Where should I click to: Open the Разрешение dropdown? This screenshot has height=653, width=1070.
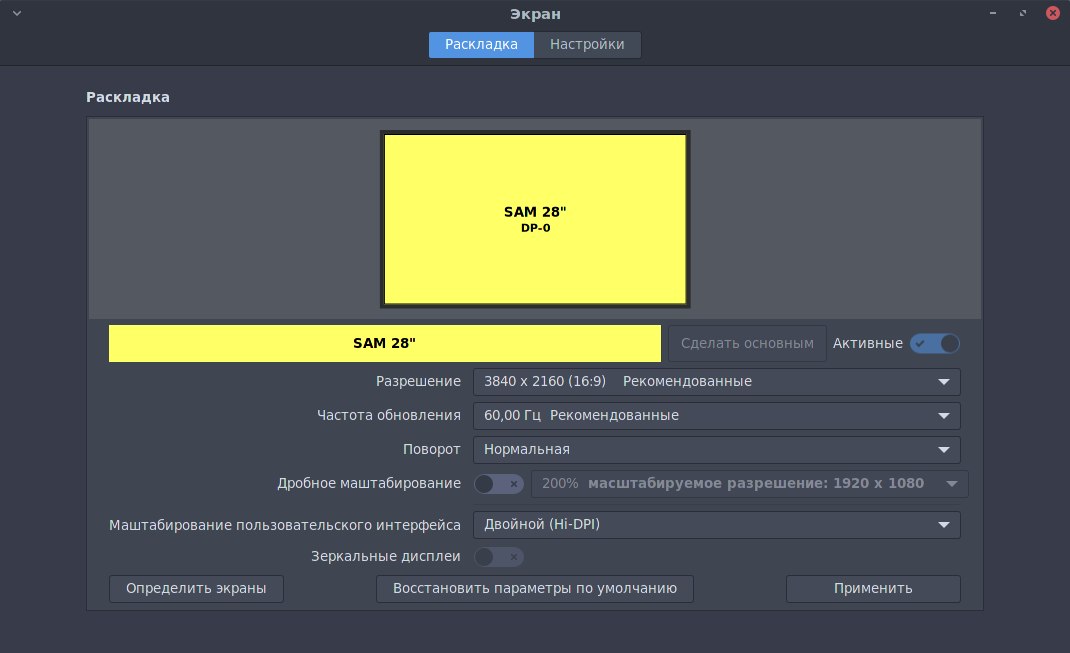(717, 381)
